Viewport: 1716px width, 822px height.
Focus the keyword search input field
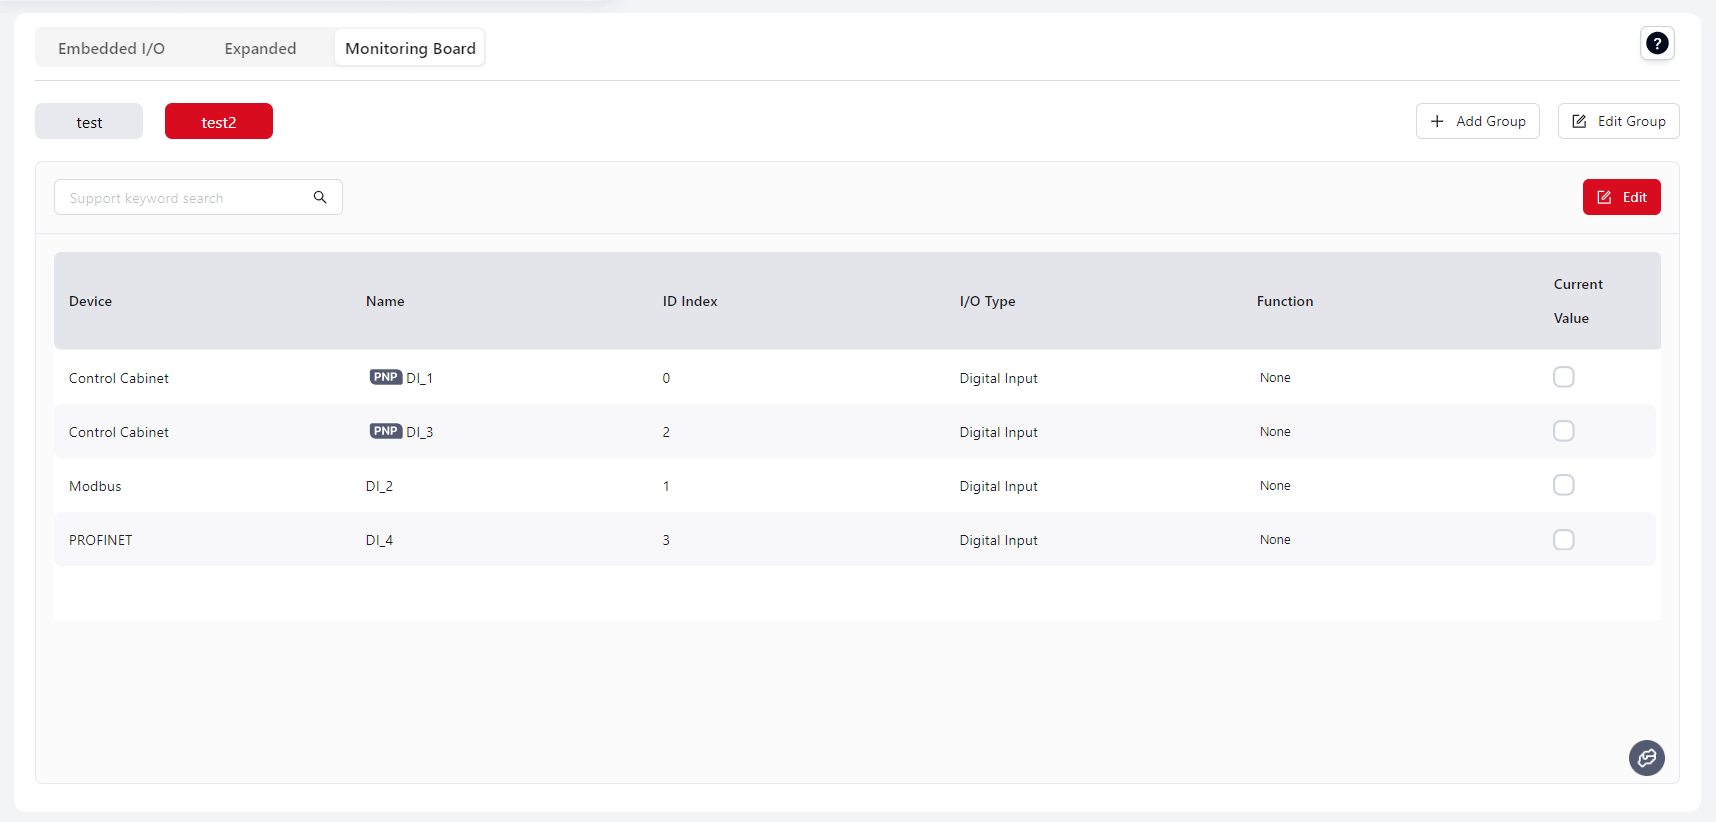tap(185, 198)
